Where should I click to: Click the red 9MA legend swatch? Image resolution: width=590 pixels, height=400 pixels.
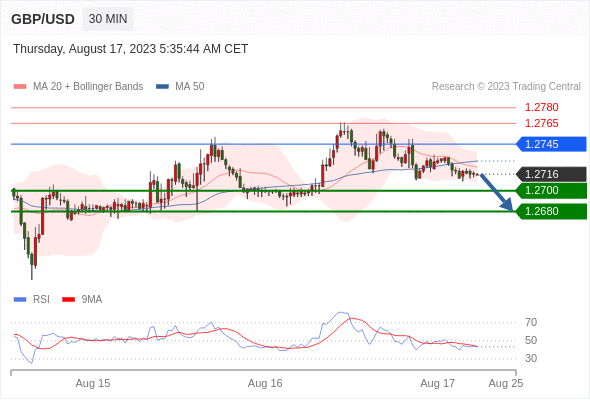pos(68,300)
